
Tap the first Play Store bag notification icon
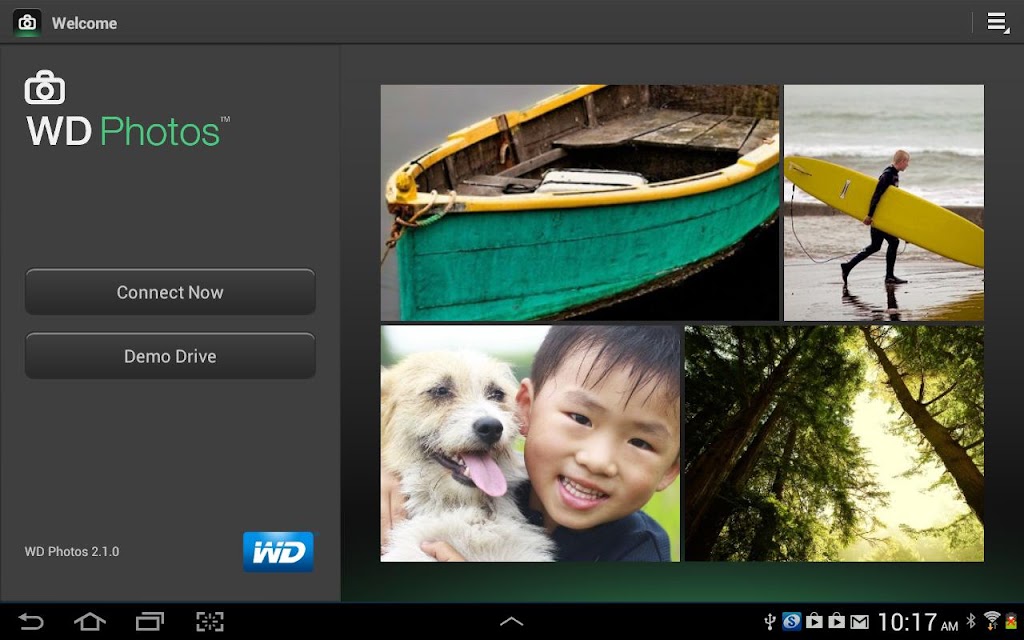pos(814,621)
